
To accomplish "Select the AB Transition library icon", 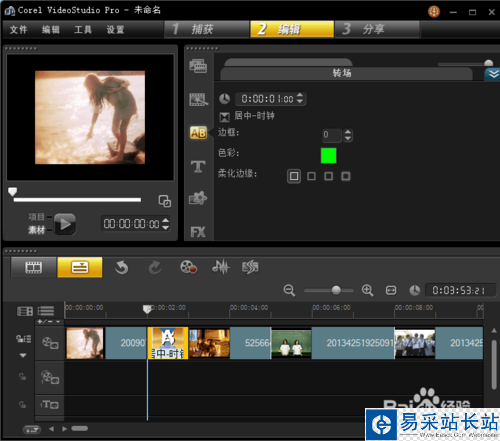I will pos(198,133).
